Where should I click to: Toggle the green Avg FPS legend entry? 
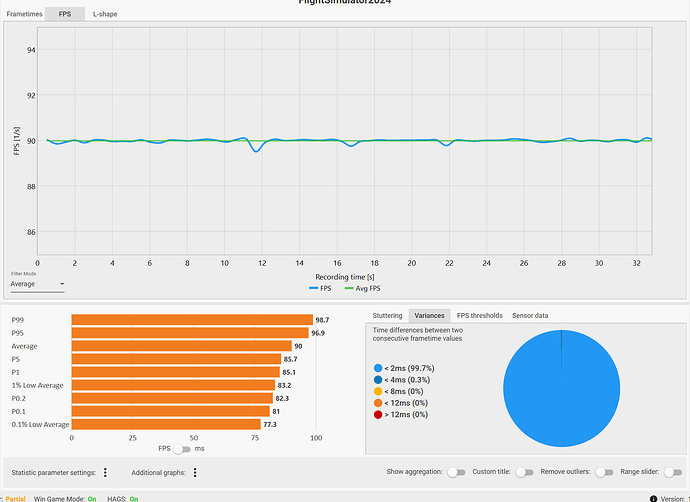click(x=363, y=289)
